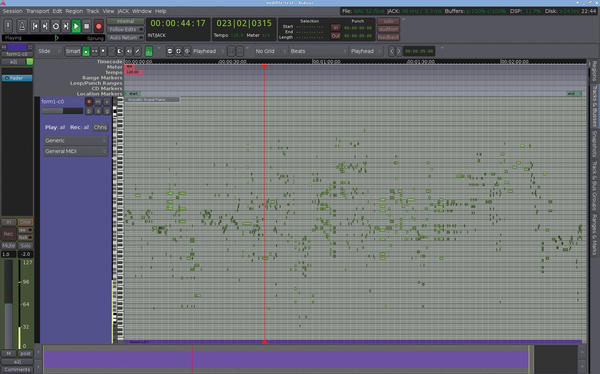Toggle the Follow Edits option
The height and width of the screenshot is (374, 600).
pos(125,29)
